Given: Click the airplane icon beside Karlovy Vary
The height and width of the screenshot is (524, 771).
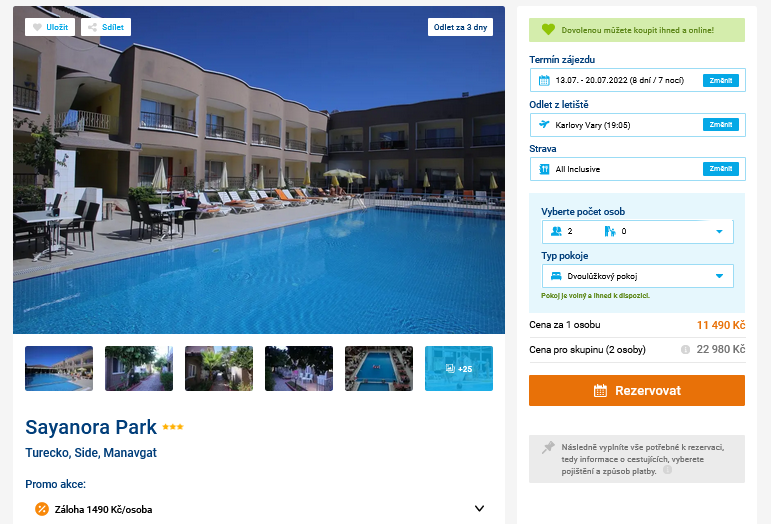Looking at the screenshot, I should (544, 124).
